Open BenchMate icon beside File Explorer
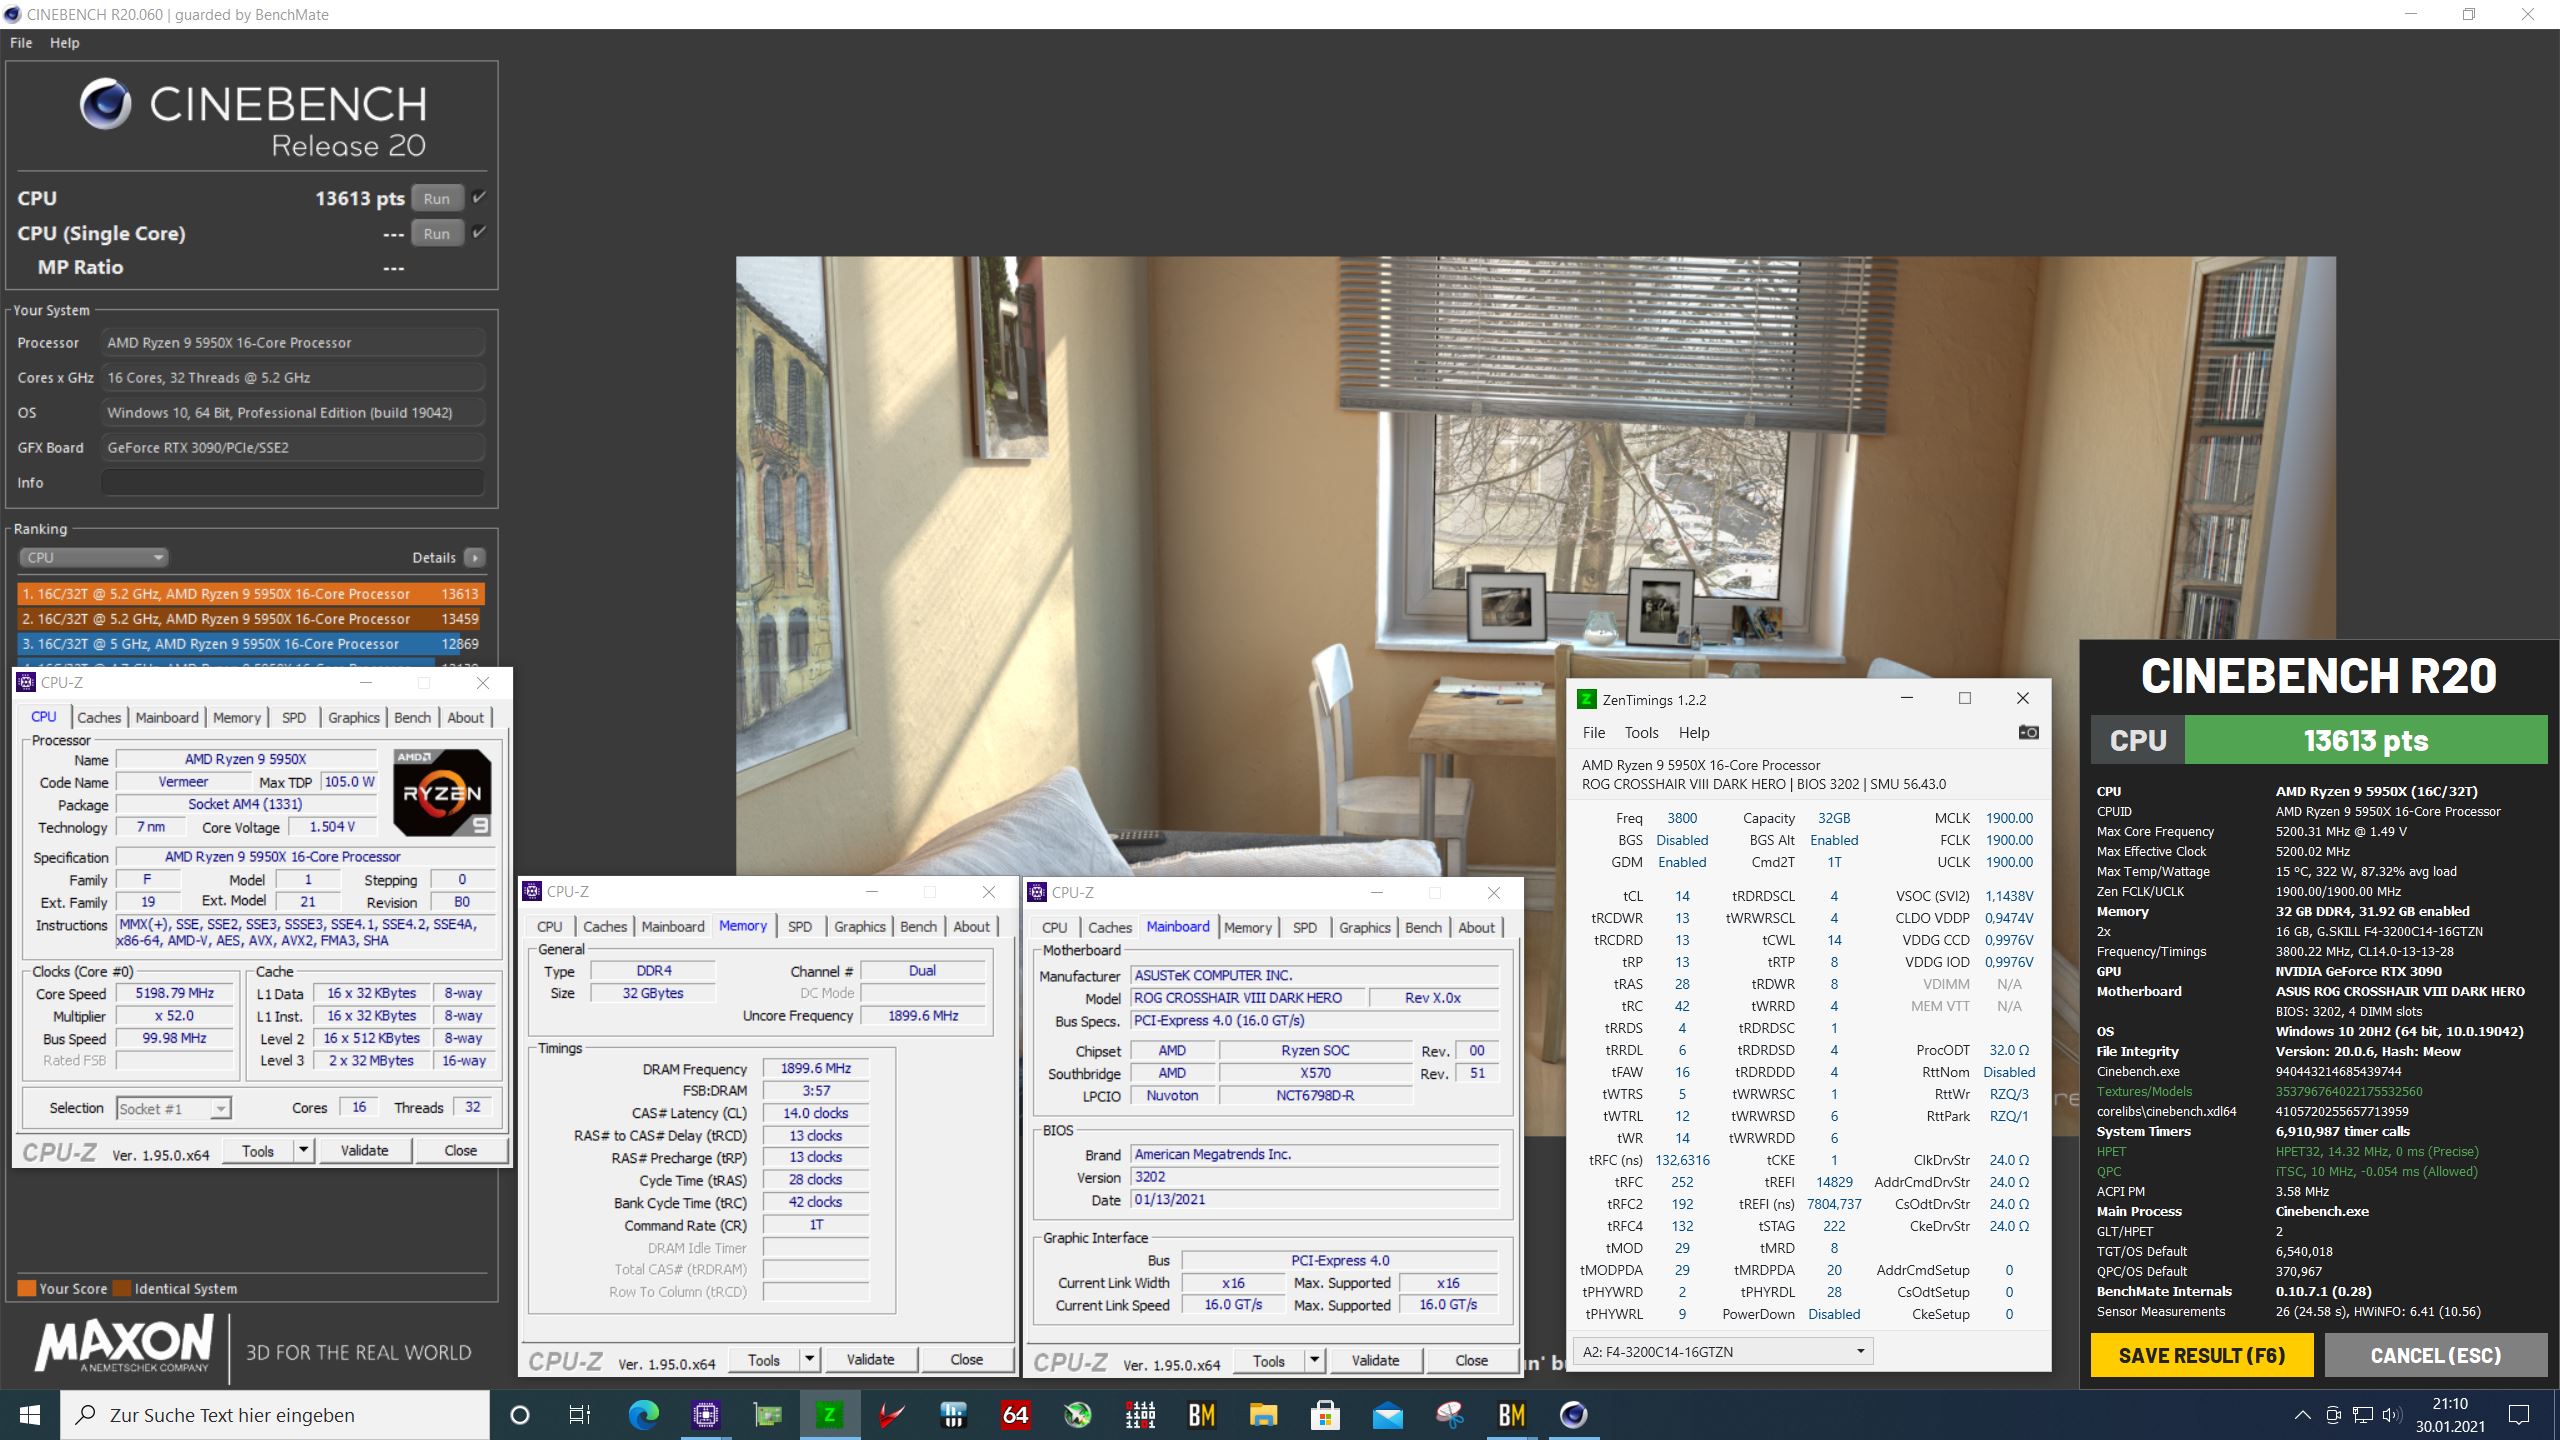 tap(1201, 1415)
